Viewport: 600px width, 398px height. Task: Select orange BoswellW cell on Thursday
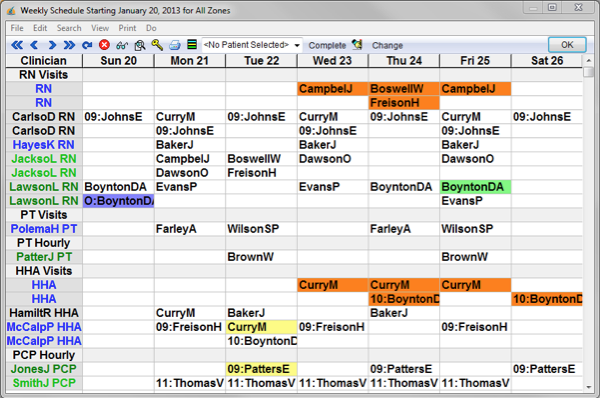tap(404, 89)
